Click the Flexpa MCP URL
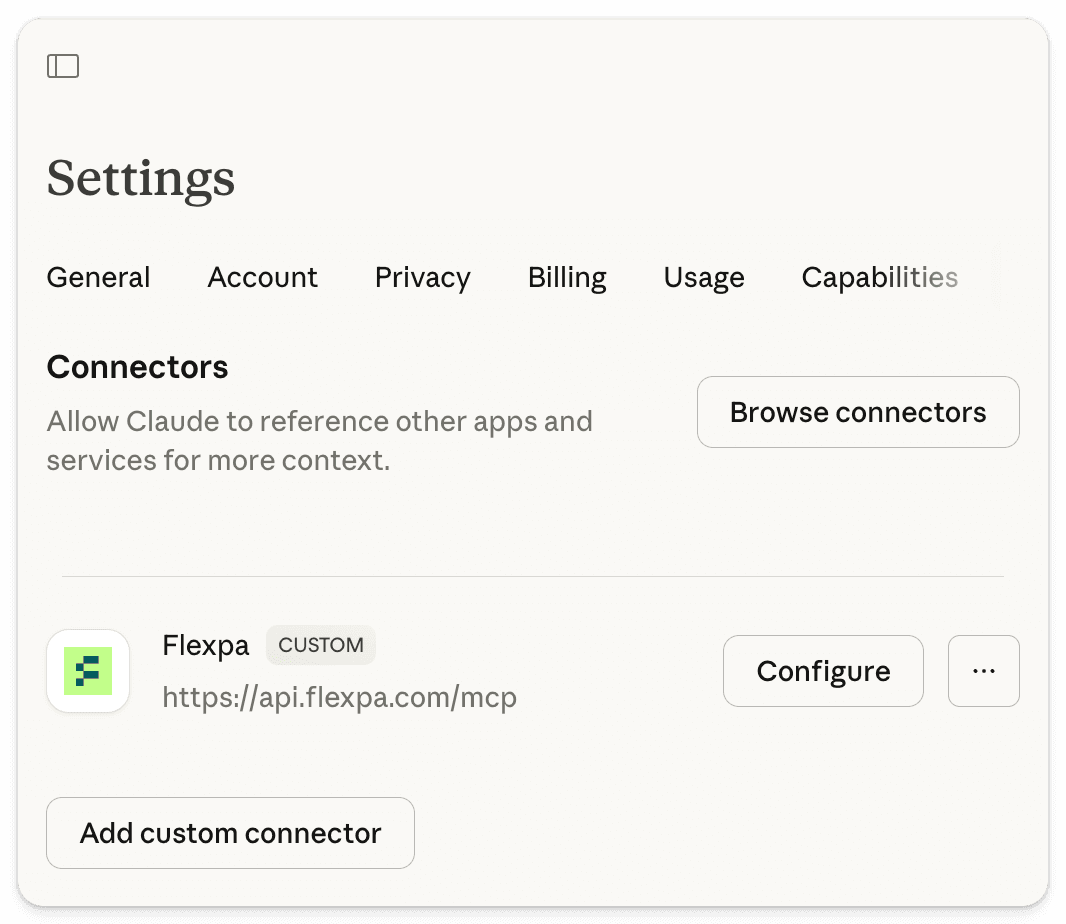This screenshot has width=1066, height=924. coord(340,697)
